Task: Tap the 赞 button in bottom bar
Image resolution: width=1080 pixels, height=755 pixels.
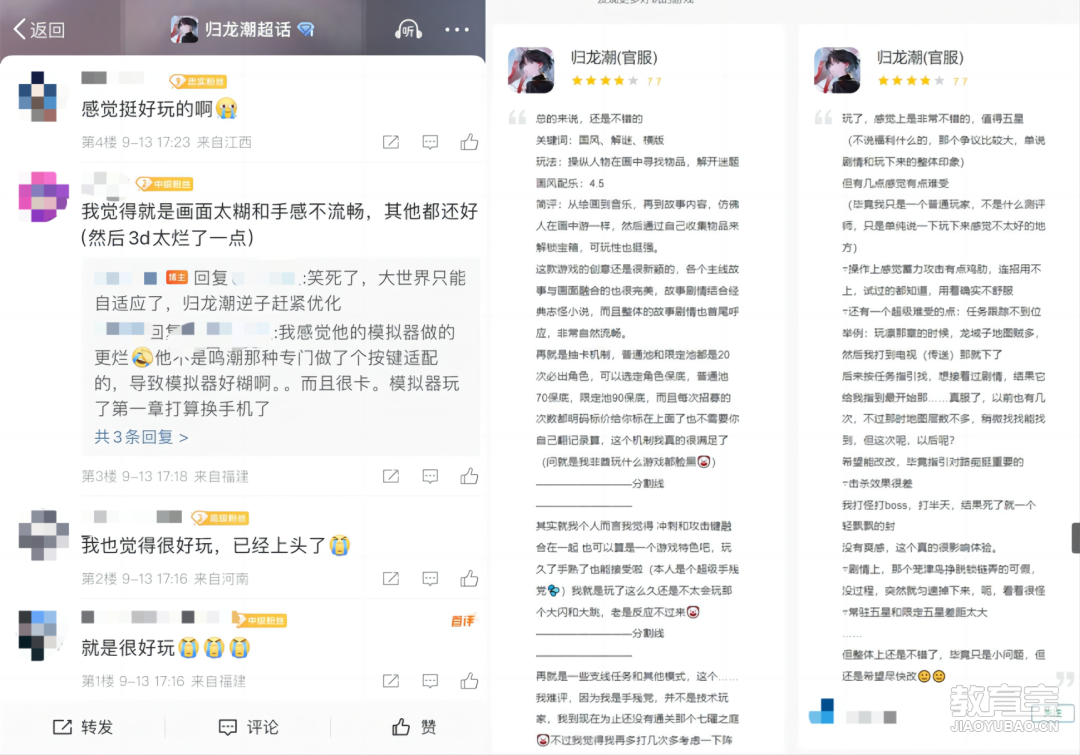Action: tap(414, 727)
